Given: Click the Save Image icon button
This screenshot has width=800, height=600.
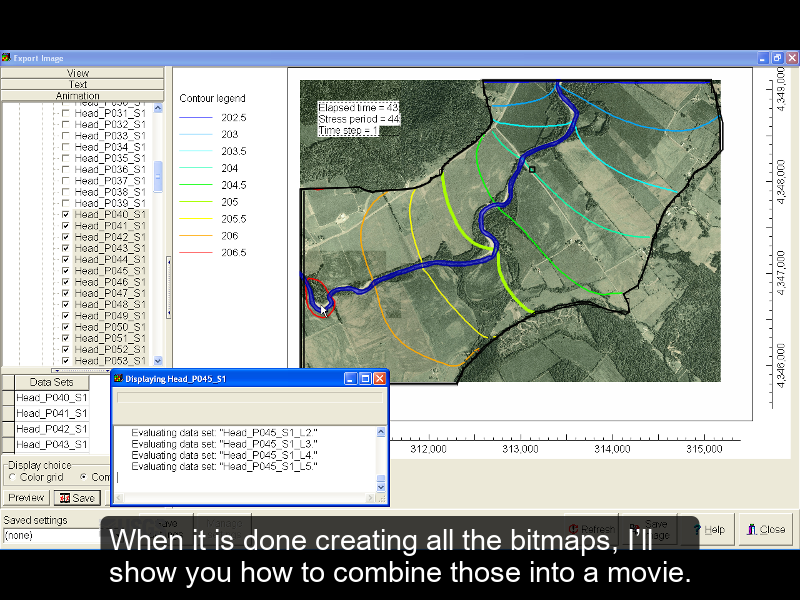Looking at the screenshot, I should click(636, 527).
